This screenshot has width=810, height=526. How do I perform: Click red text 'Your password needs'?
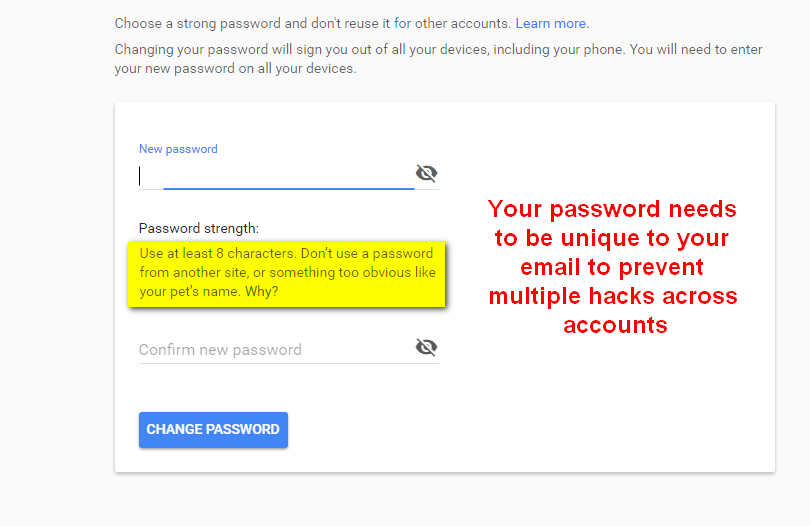(x=612, y=209)
